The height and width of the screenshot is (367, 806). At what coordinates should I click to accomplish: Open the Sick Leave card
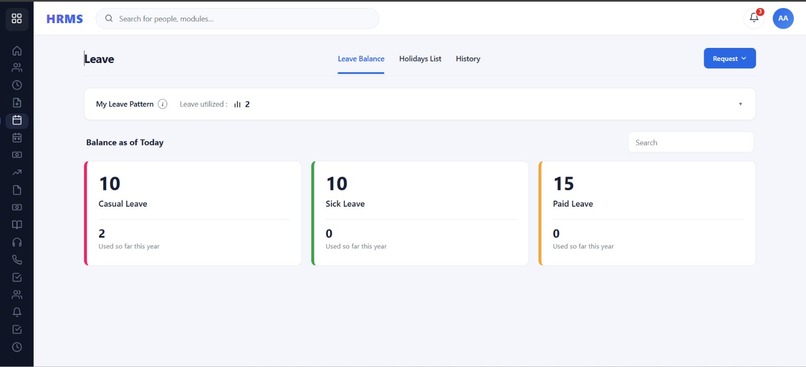pyautogui.click(x=420, y=213)
